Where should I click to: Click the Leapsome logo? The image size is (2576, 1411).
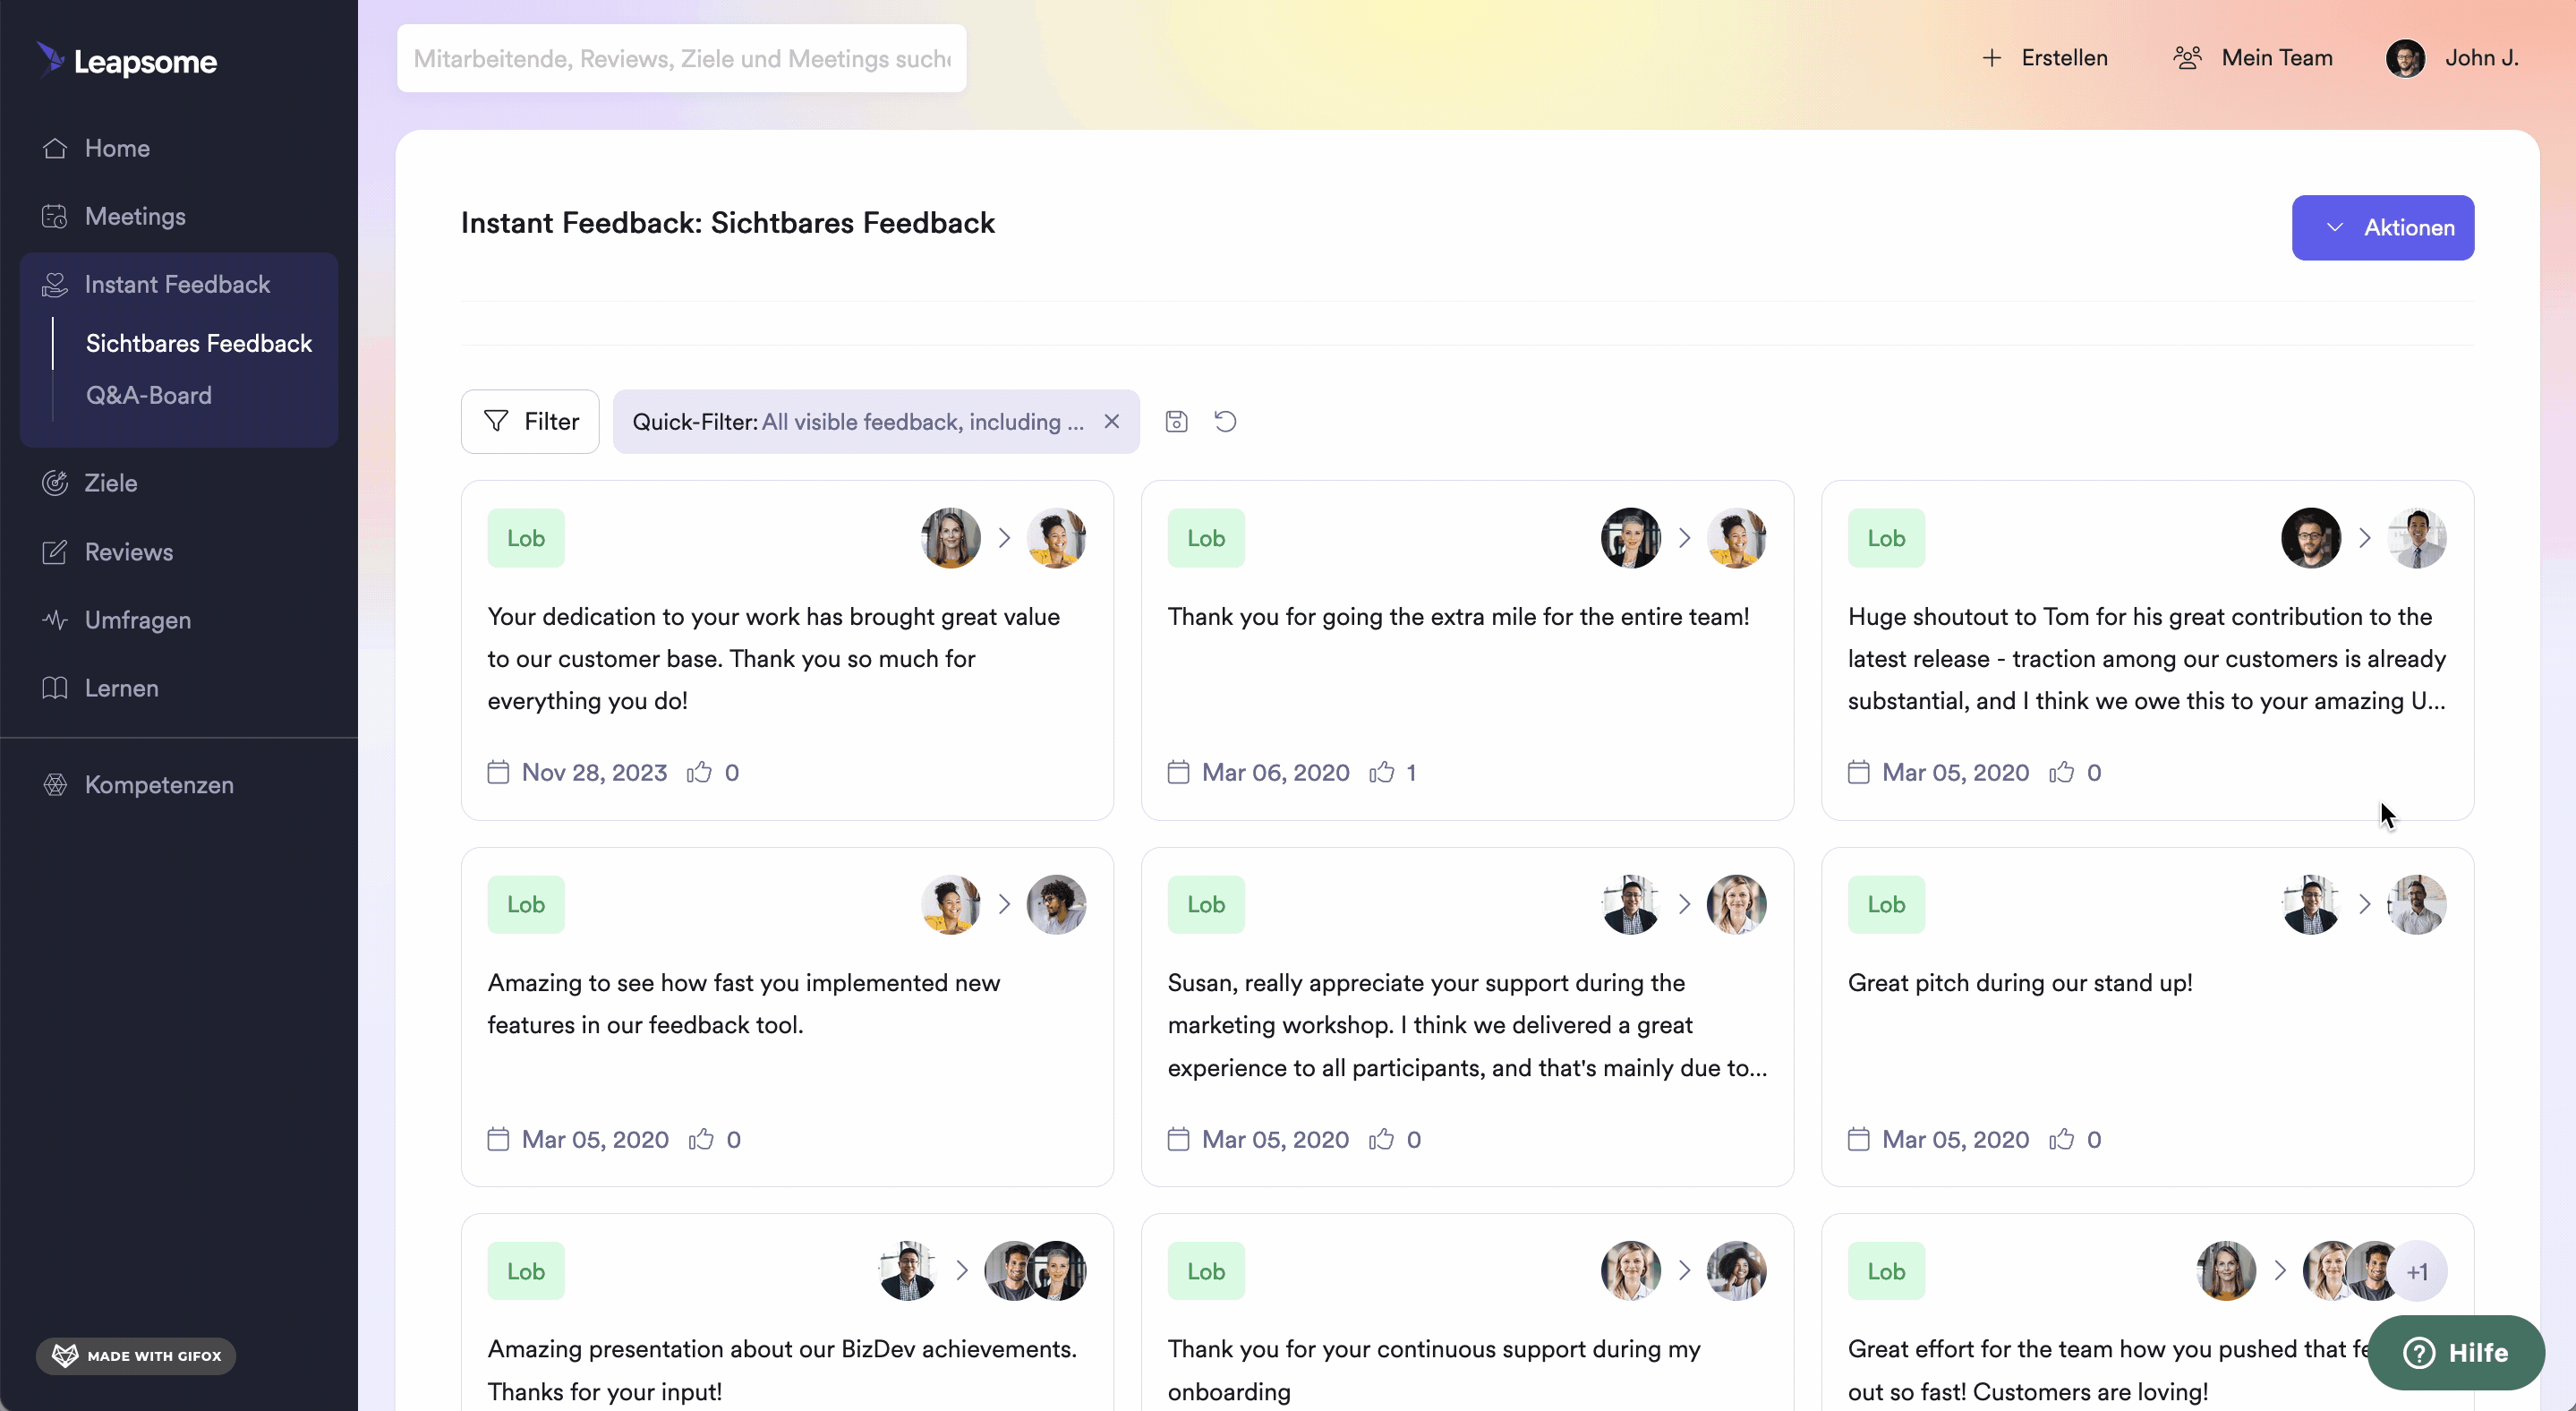click(127, 61)
